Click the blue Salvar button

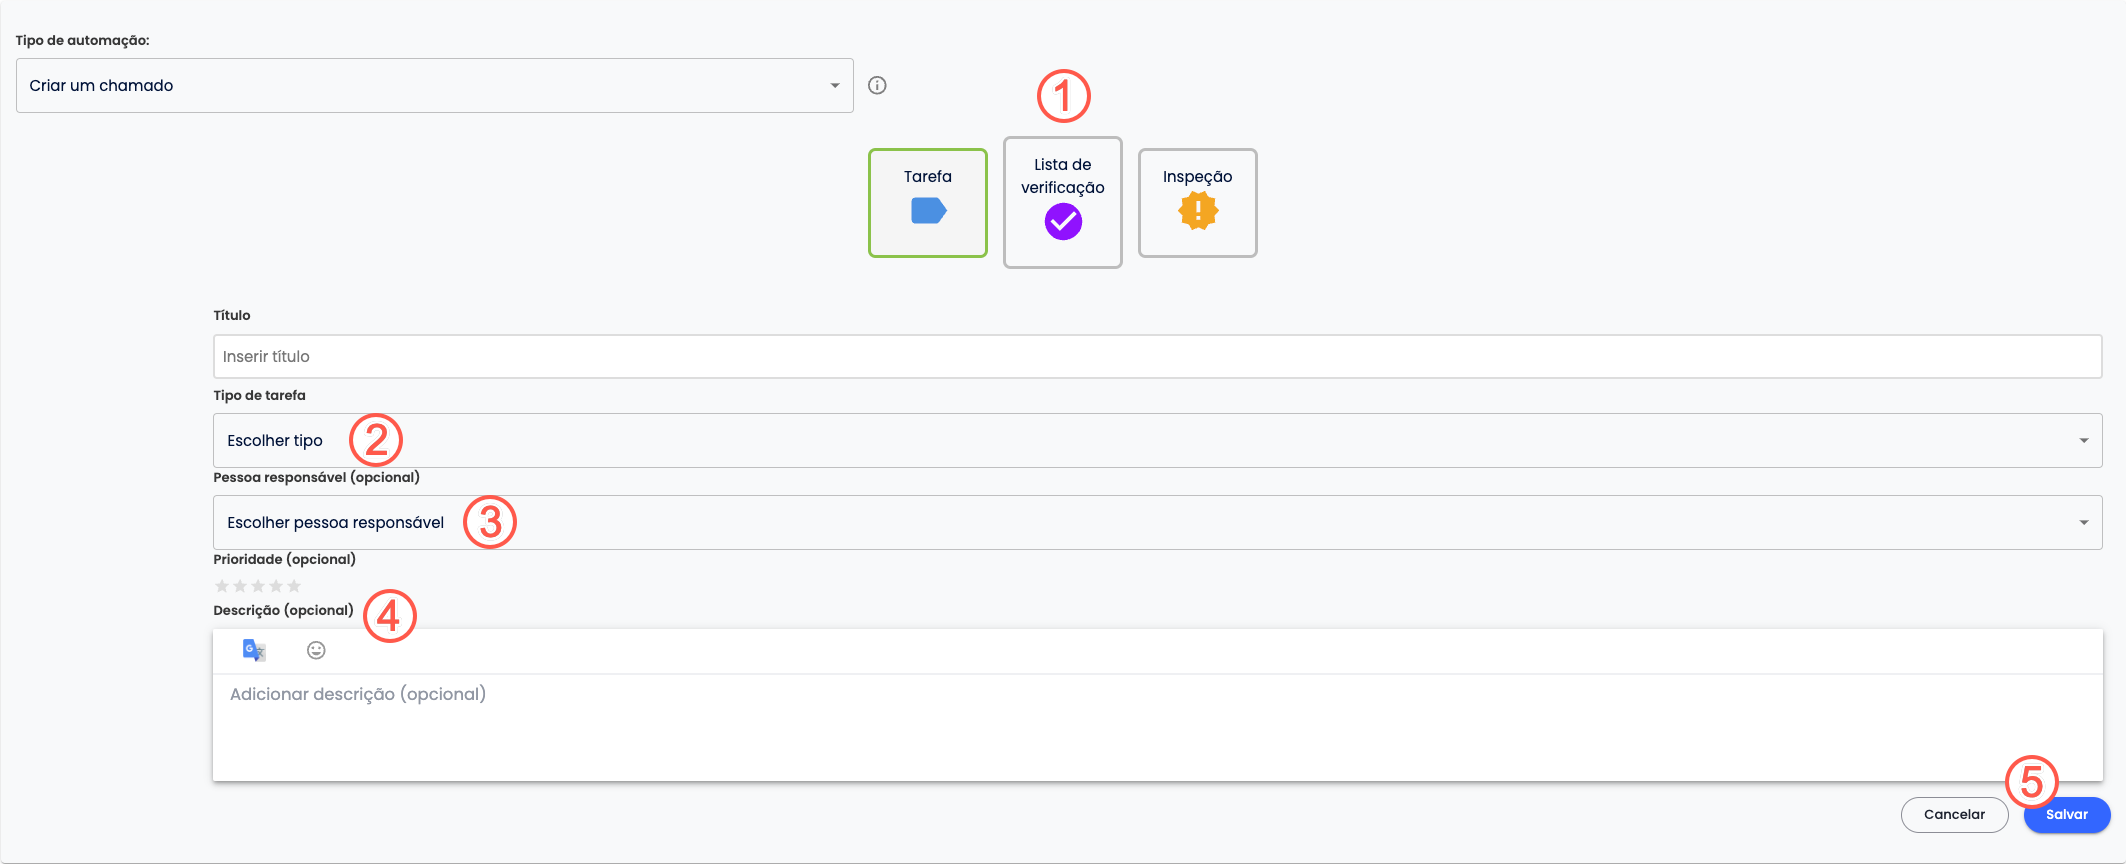2067,815
